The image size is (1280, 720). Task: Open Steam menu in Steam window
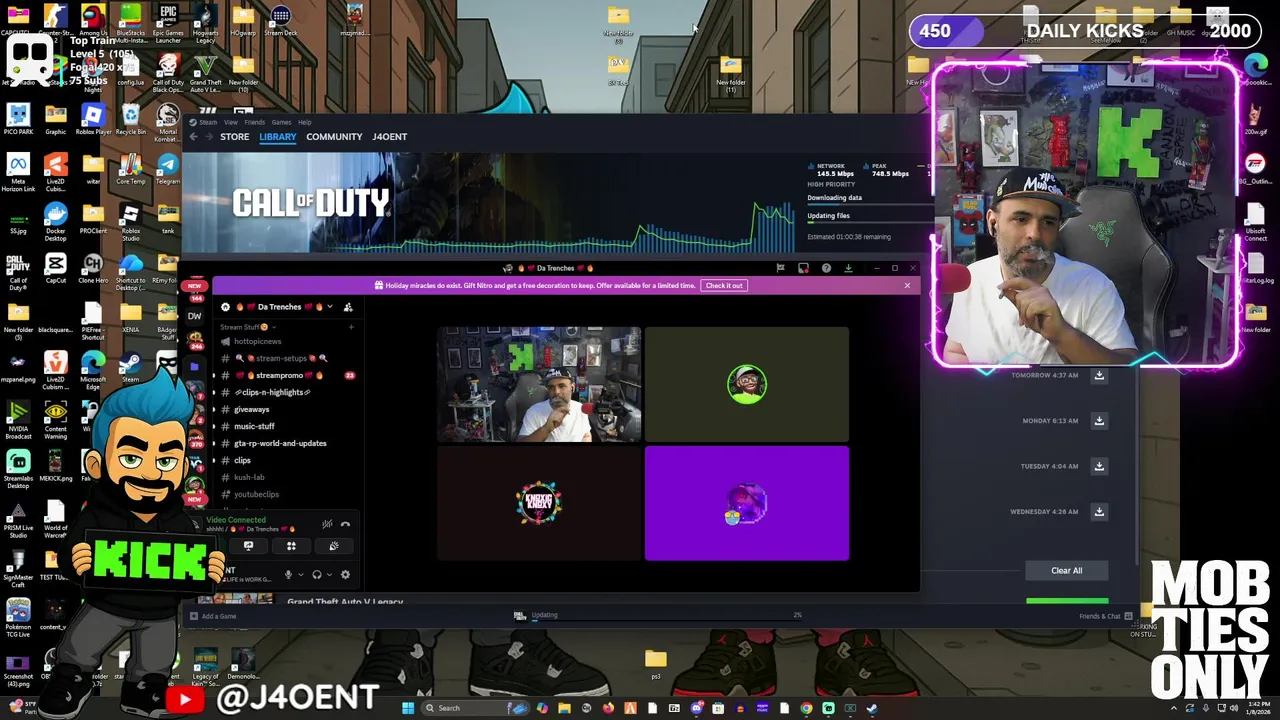[x=208, y=122]
